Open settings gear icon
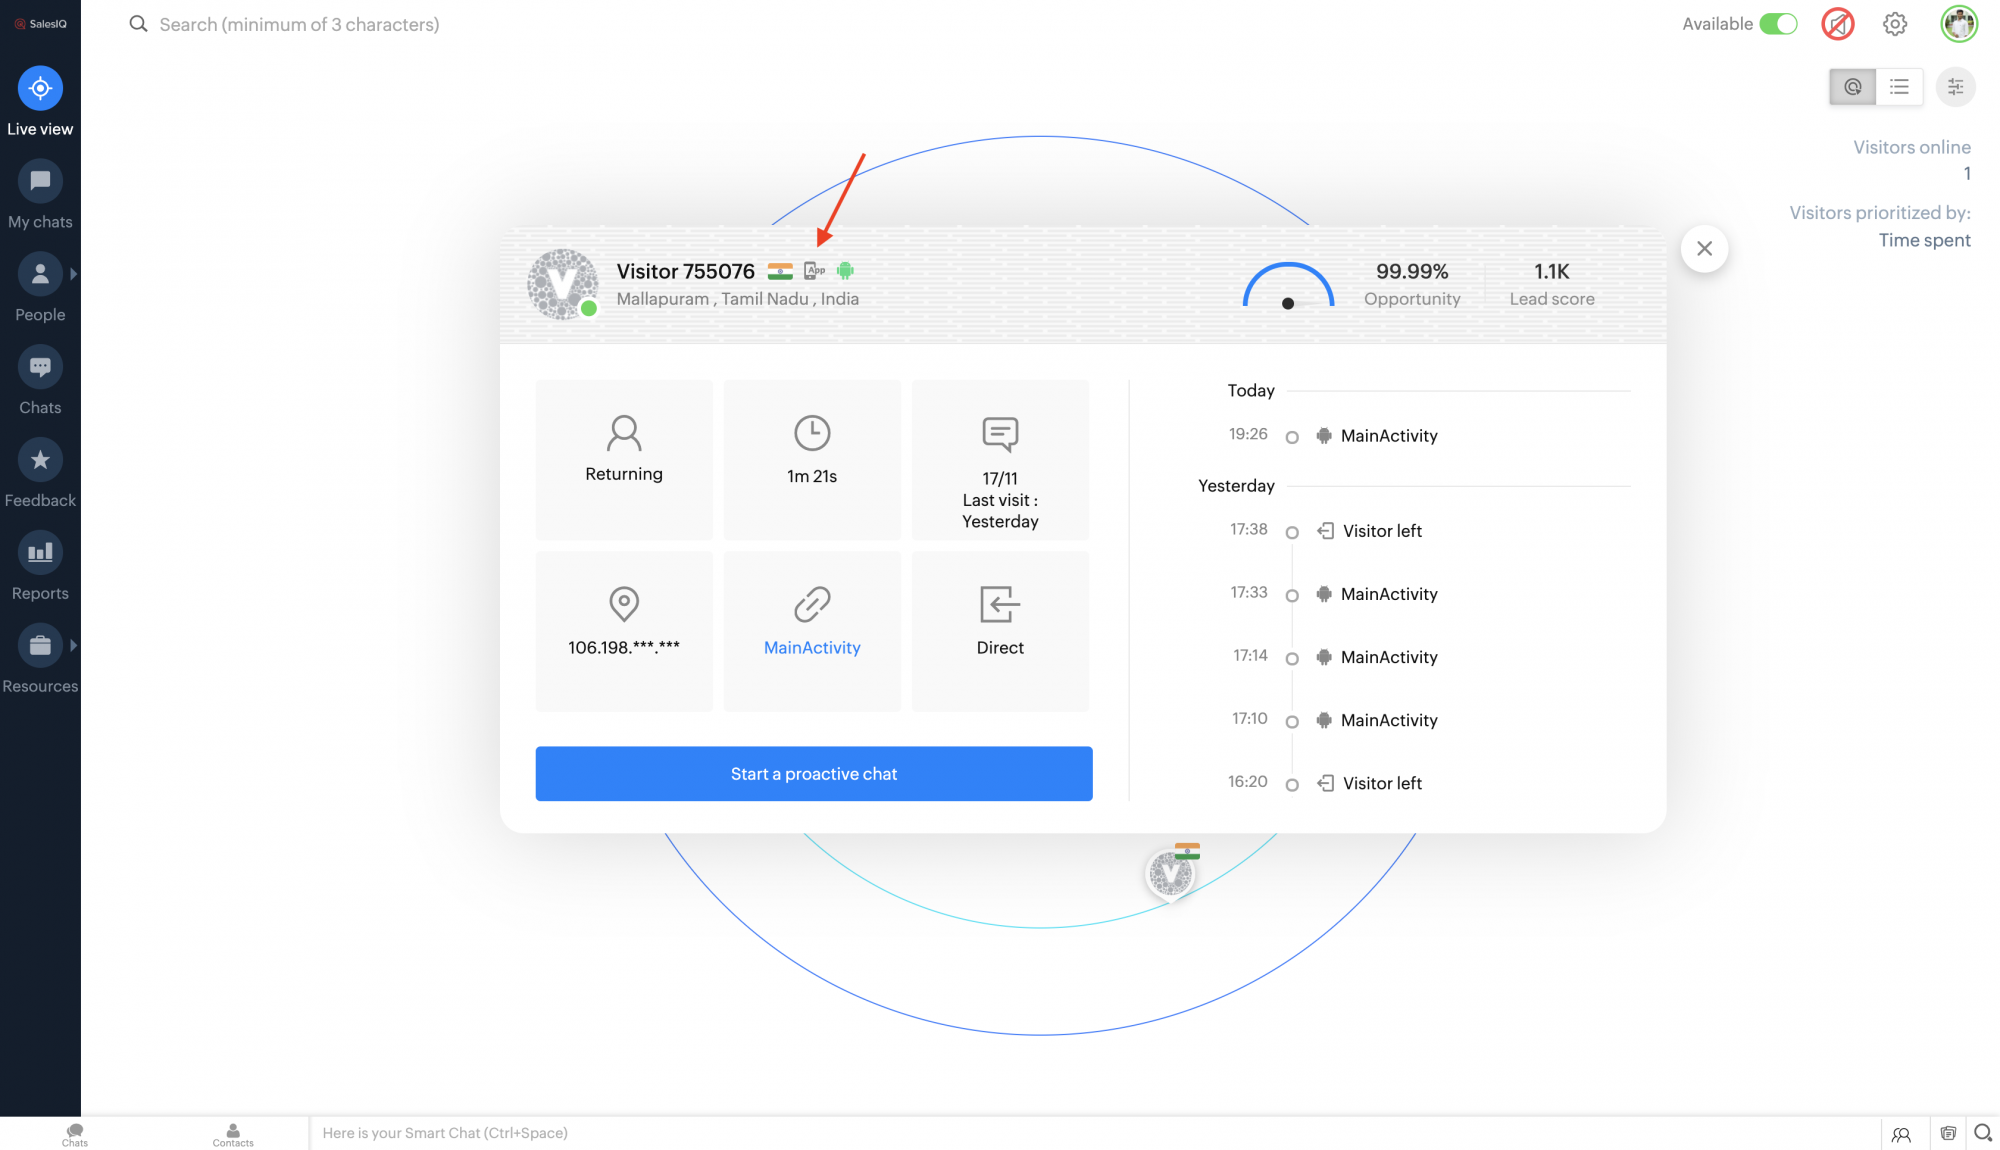Viewport: 2000px width, 1150px height. (x=1895, y=24)
